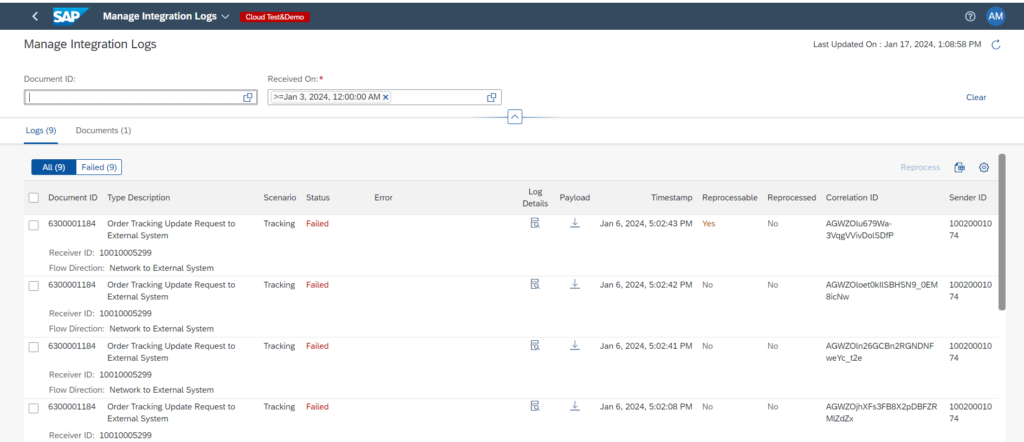Screen dimensions: 1024x442
Task: Click the back navigation arrow
Action: coord(36,17)
